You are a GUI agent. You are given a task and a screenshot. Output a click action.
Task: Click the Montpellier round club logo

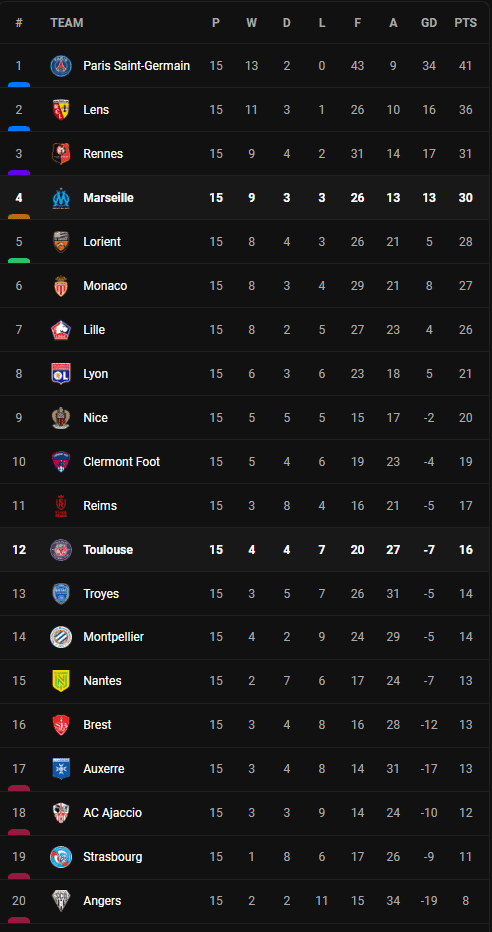tap(61, 637)
